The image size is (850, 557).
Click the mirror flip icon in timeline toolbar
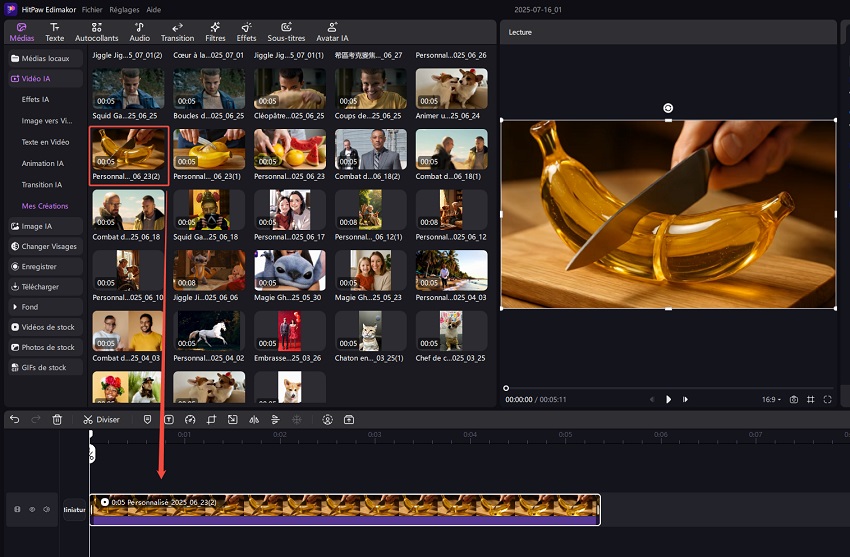[254, 420]
